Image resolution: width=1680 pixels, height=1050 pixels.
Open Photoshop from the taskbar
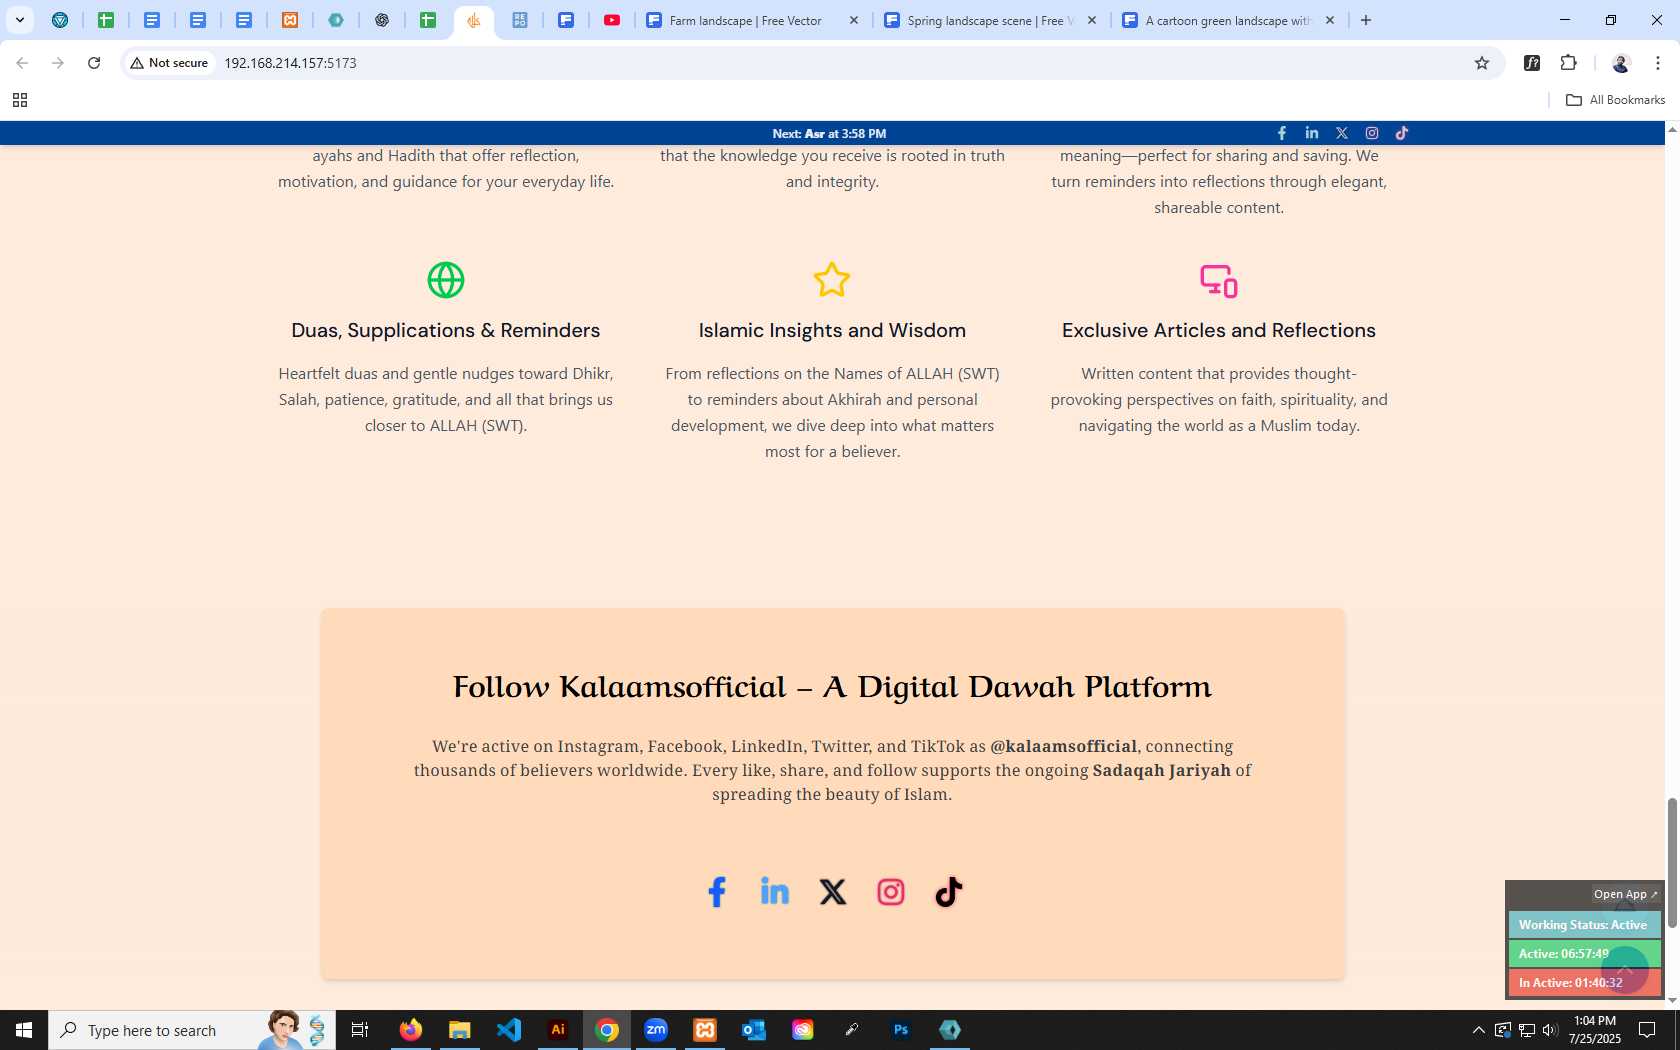click(x=901, y=1030)
